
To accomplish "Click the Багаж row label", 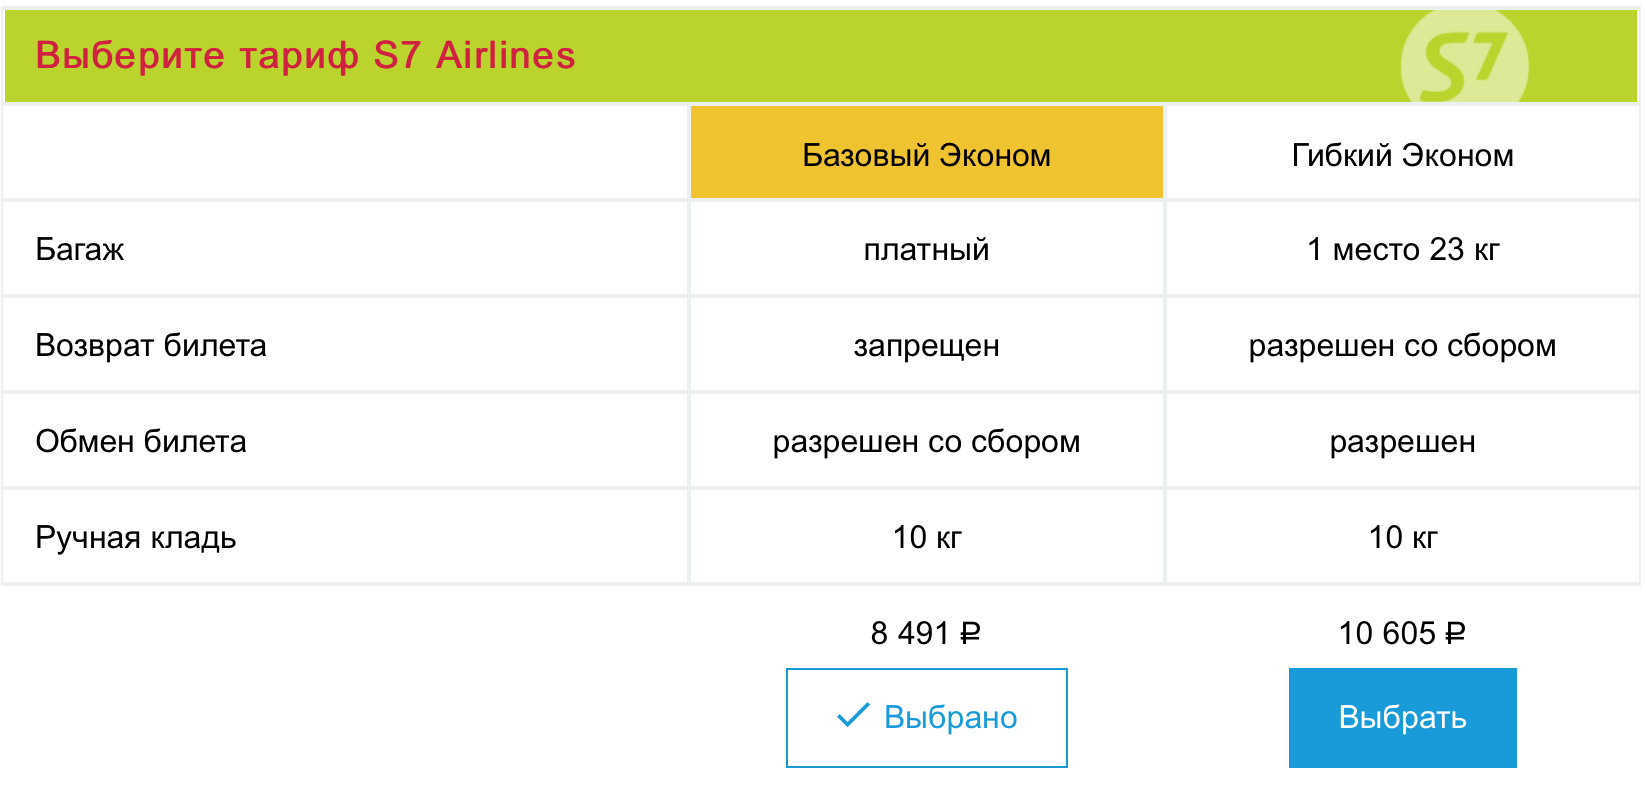I will click(x=80, y=249).
